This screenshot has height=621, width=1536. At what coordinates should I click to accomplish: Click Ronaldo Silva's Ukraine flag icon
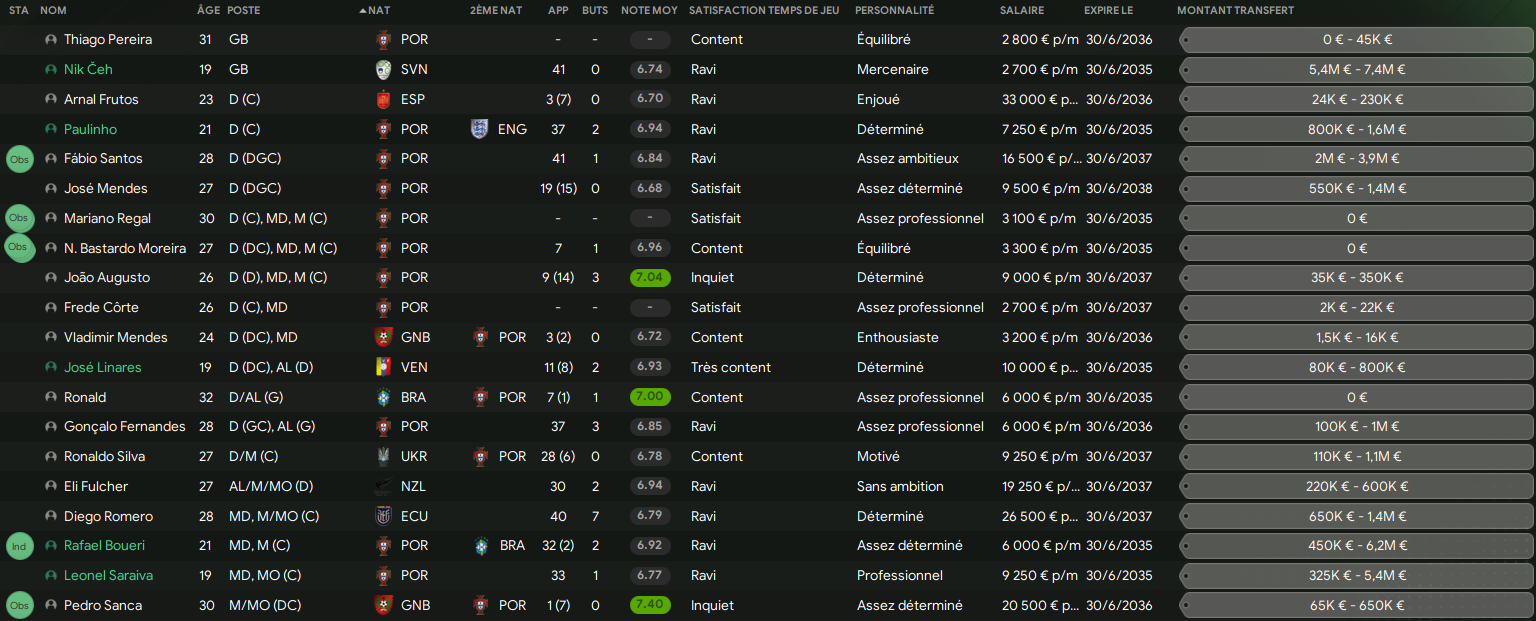[383, 456]
